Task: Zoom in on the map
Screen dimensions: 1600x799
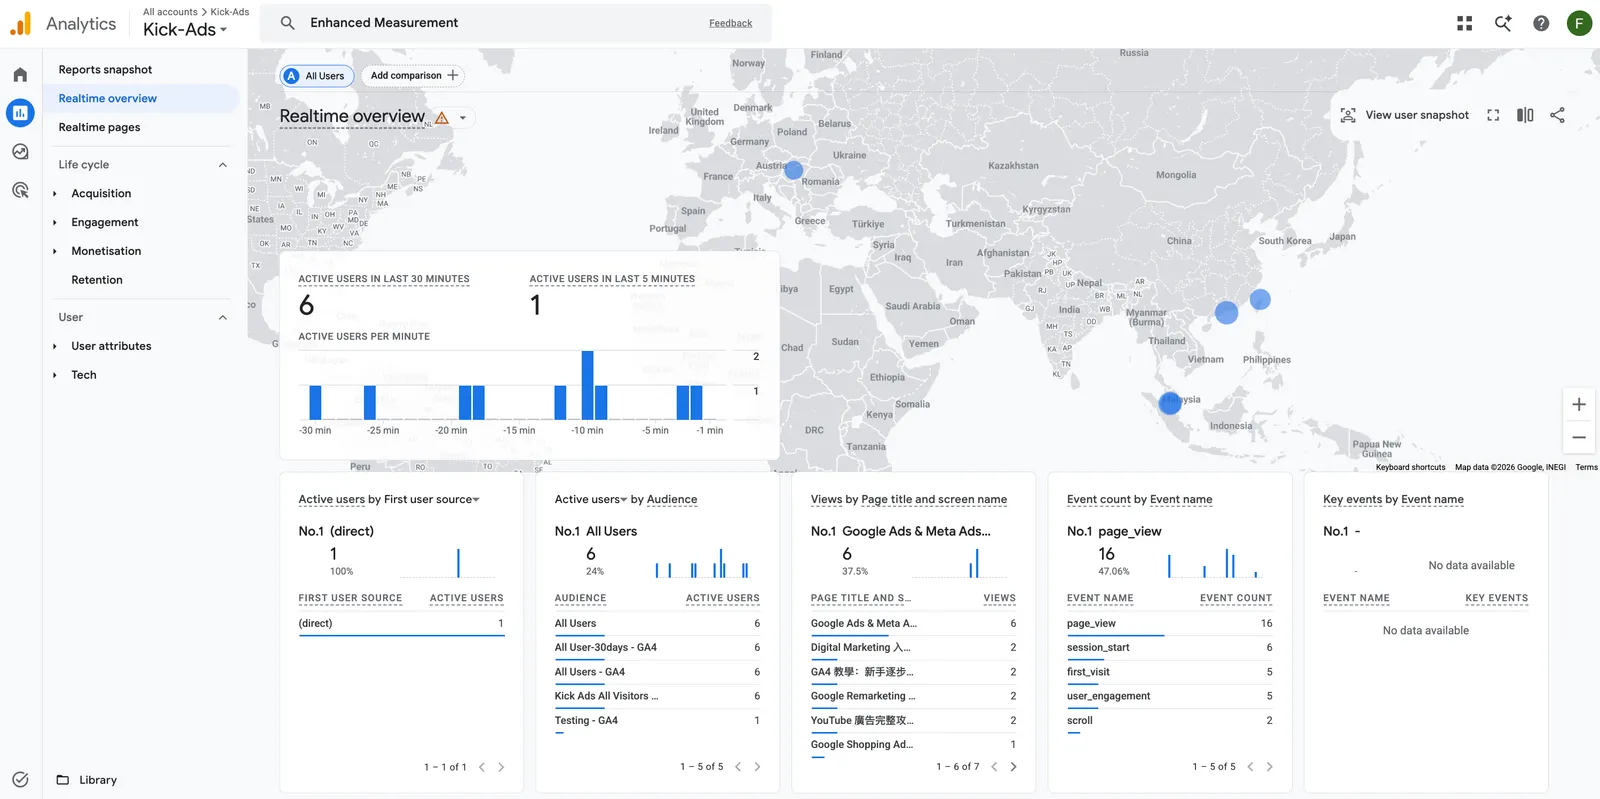Action: 1579,405
